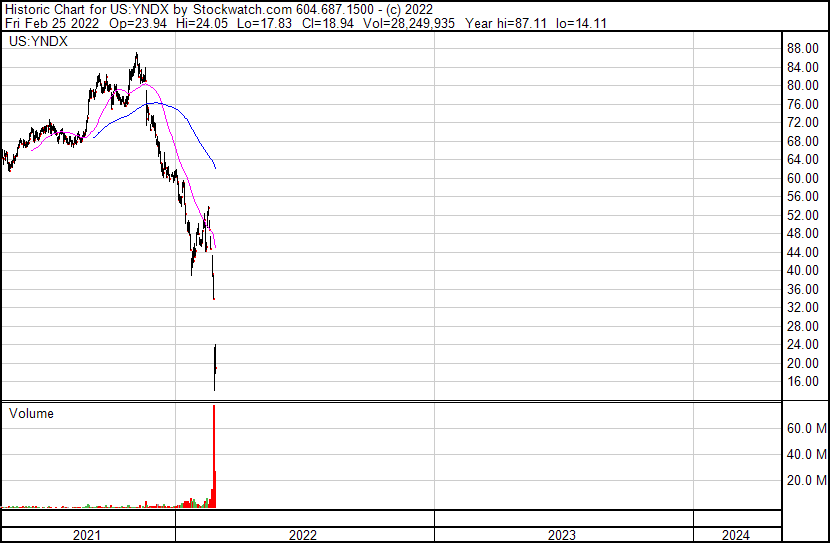The width and height of the screenshot is (830, 543).
Task: Click the 64.00 price axis label
Action: [x=803, y=159]
